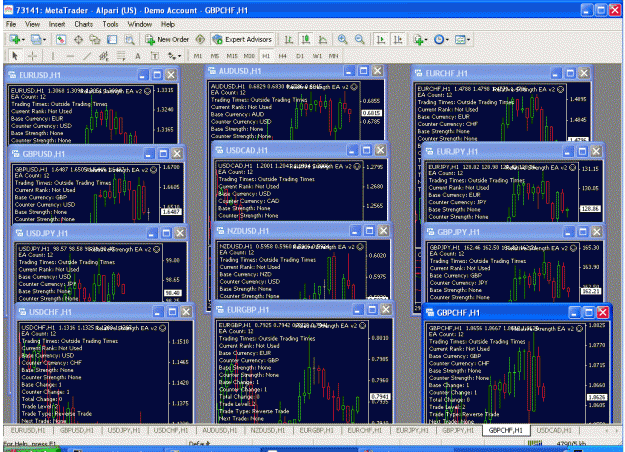Open the File menu
Viewport: 625px width, 452px height.
pyautogui.click(x=11, y=24)
